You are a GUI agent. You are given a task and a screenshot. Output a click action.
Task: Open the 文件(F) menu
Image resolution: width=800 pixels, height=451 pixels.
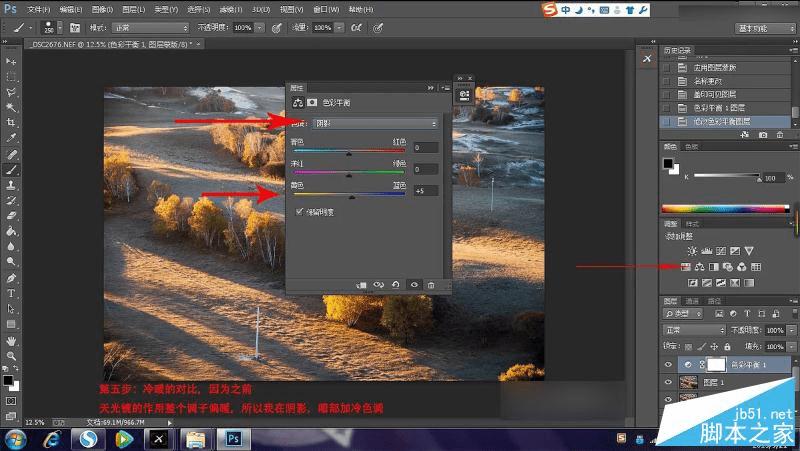pos(38,10)
